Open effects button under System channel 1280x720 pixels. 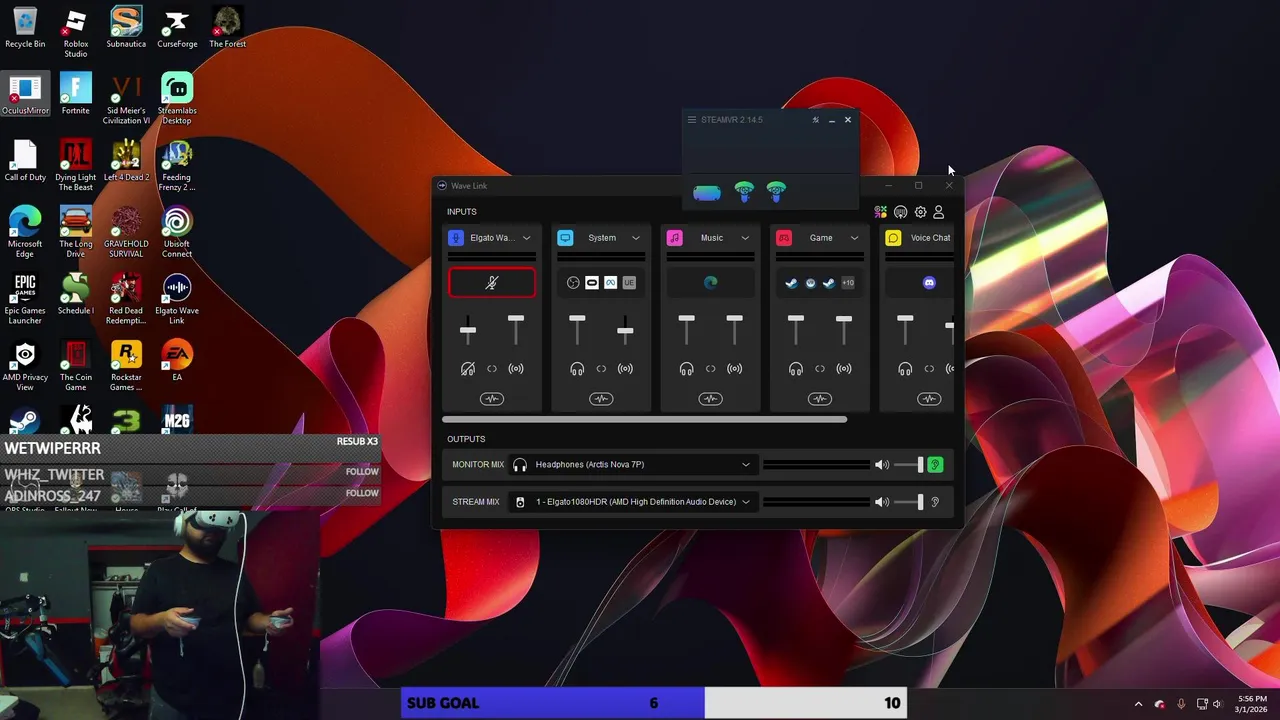point(601,399)
